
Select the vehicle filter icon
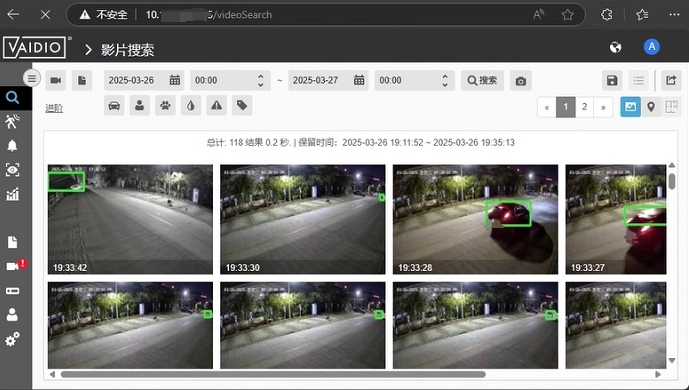(114, 106)
